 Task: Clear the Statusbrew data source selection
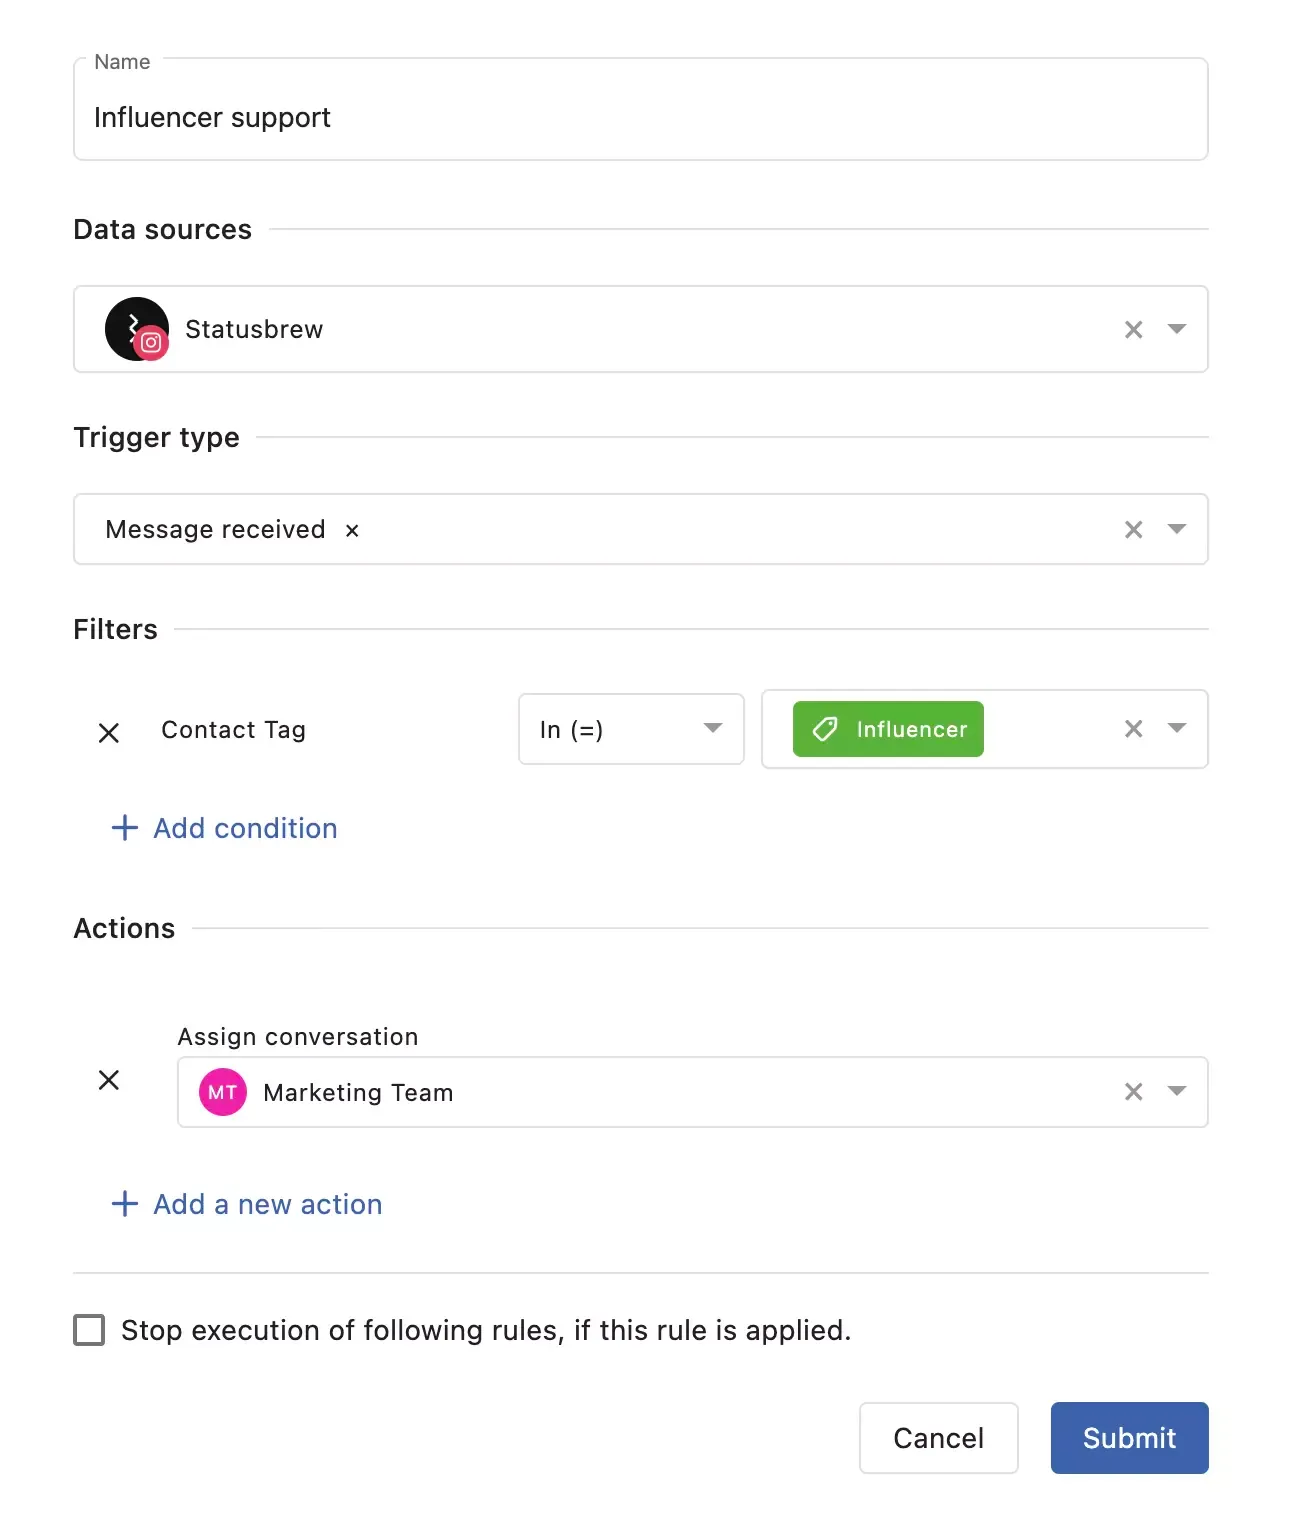point(1133,330)
